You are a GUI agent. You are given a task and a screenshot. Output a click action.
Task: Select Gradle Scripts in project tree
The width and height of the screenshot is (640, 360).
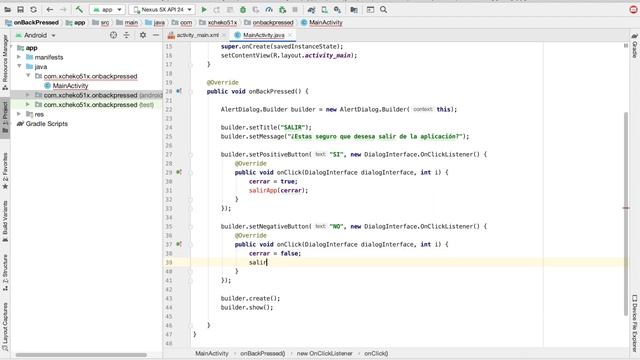47,124
